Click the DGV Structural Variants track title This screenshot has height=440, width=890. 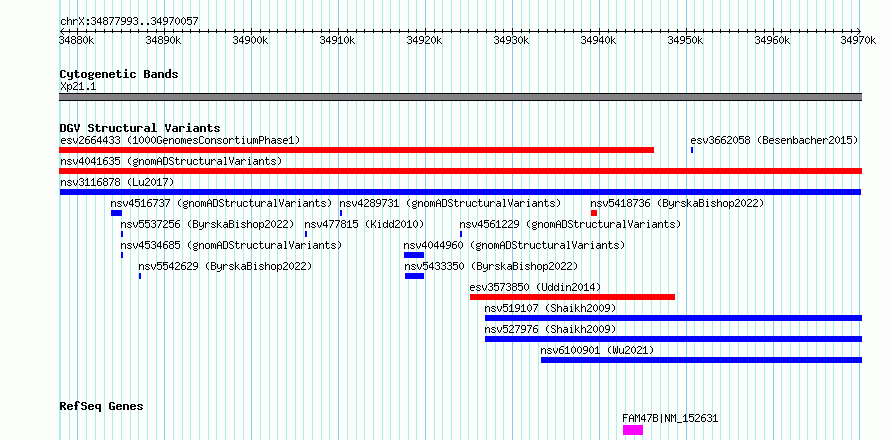tap(140, 128)
